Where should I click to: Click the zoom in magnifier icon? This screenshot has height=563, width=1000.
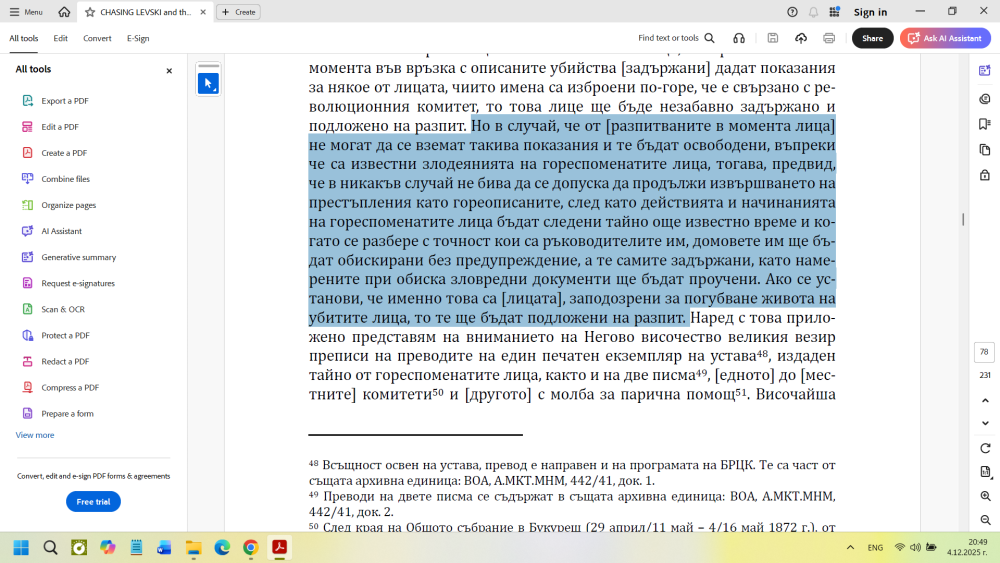(x=985, y=496)
